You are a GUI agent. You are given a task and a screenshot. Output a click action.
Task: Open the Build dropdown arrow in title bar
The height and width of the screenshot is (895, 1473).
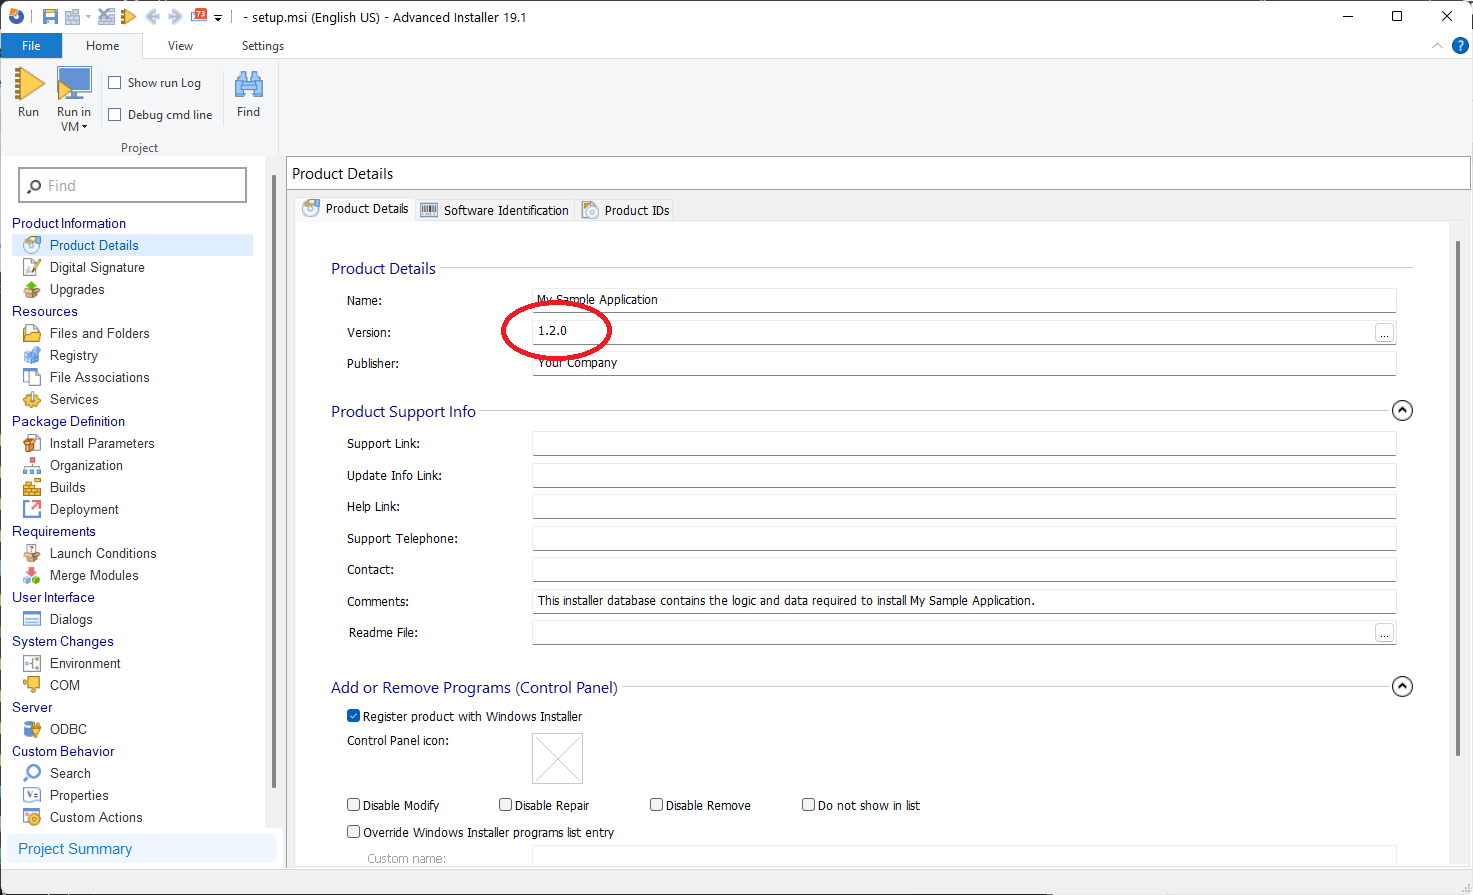click(x=88, y=17)
